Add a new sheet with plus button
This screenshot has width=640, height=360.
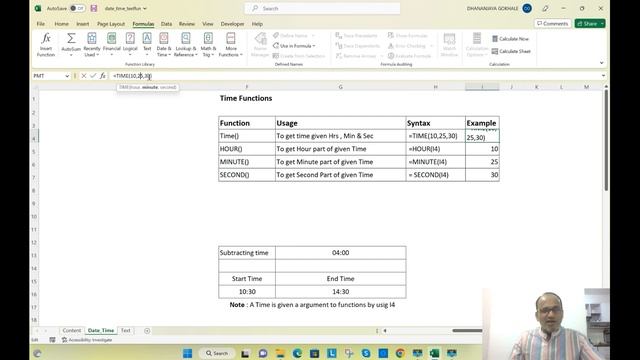tap(147, 331)
